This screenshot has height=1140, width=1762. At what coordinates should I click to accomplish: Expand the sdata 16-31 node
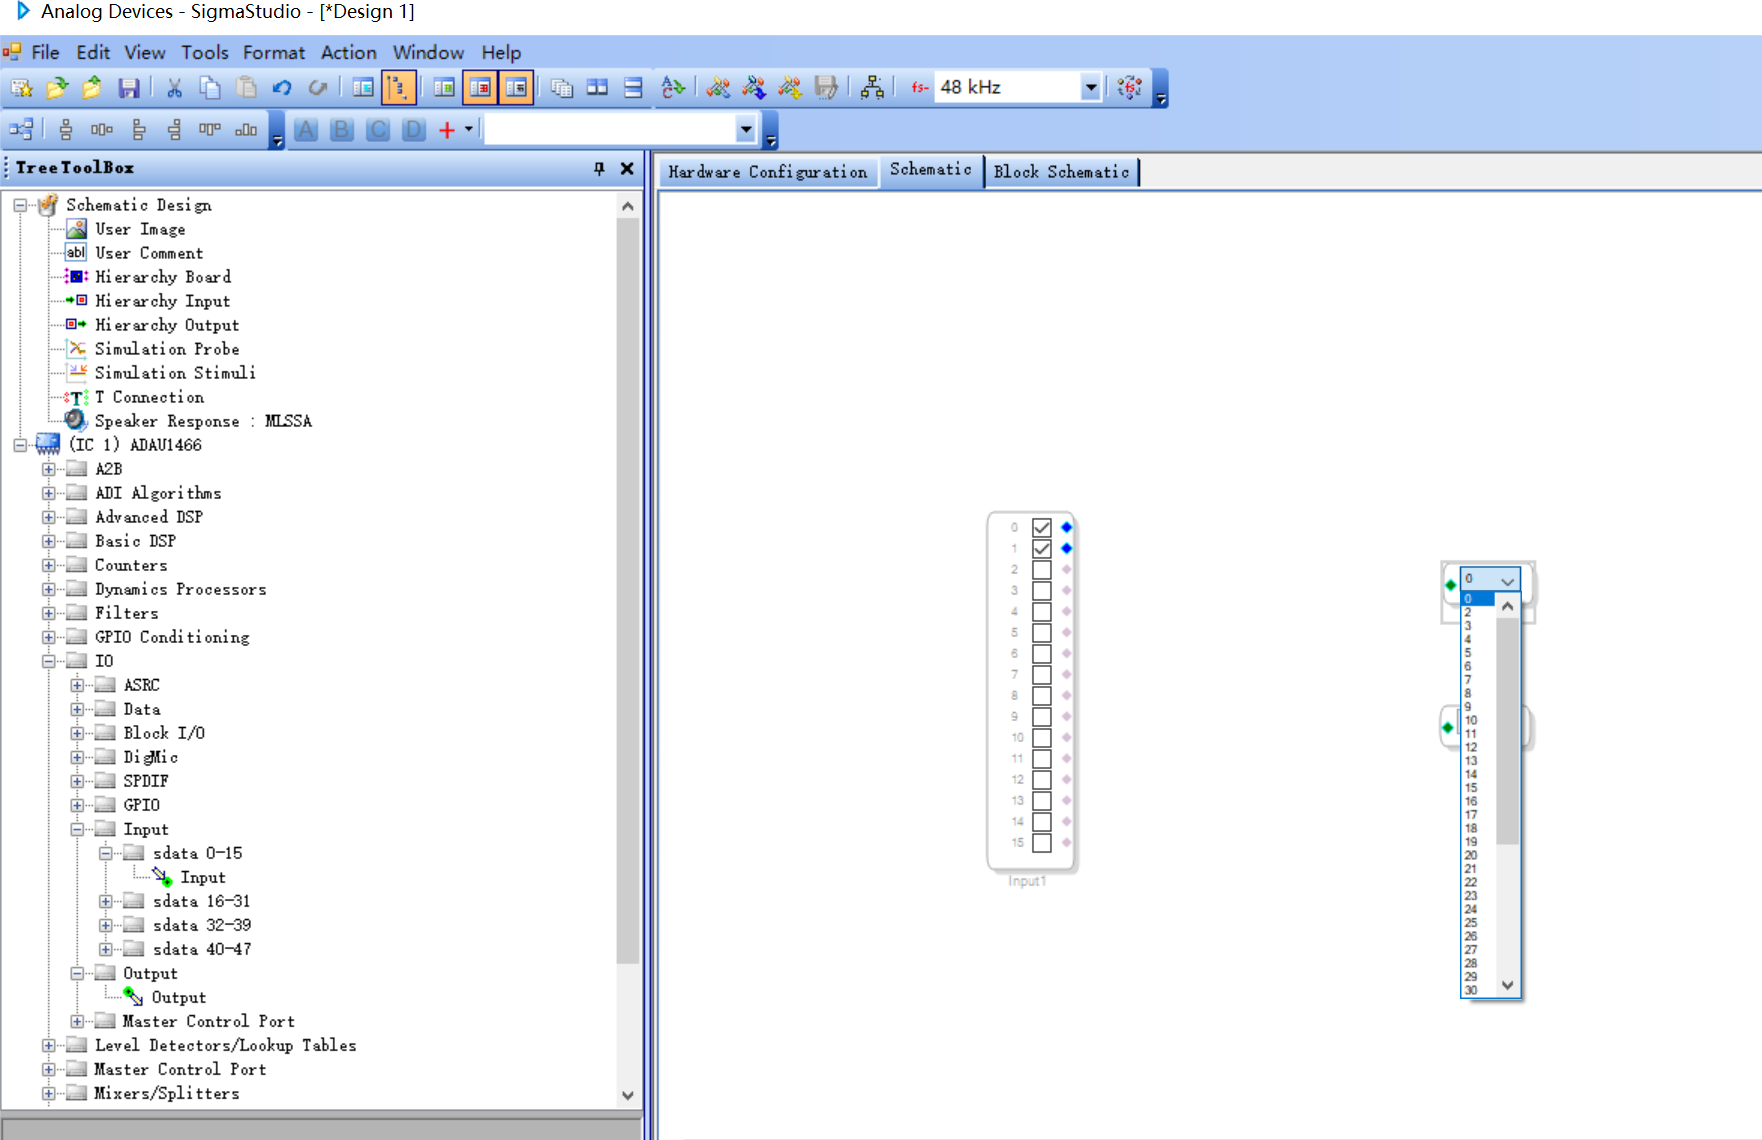coord(106,901)
